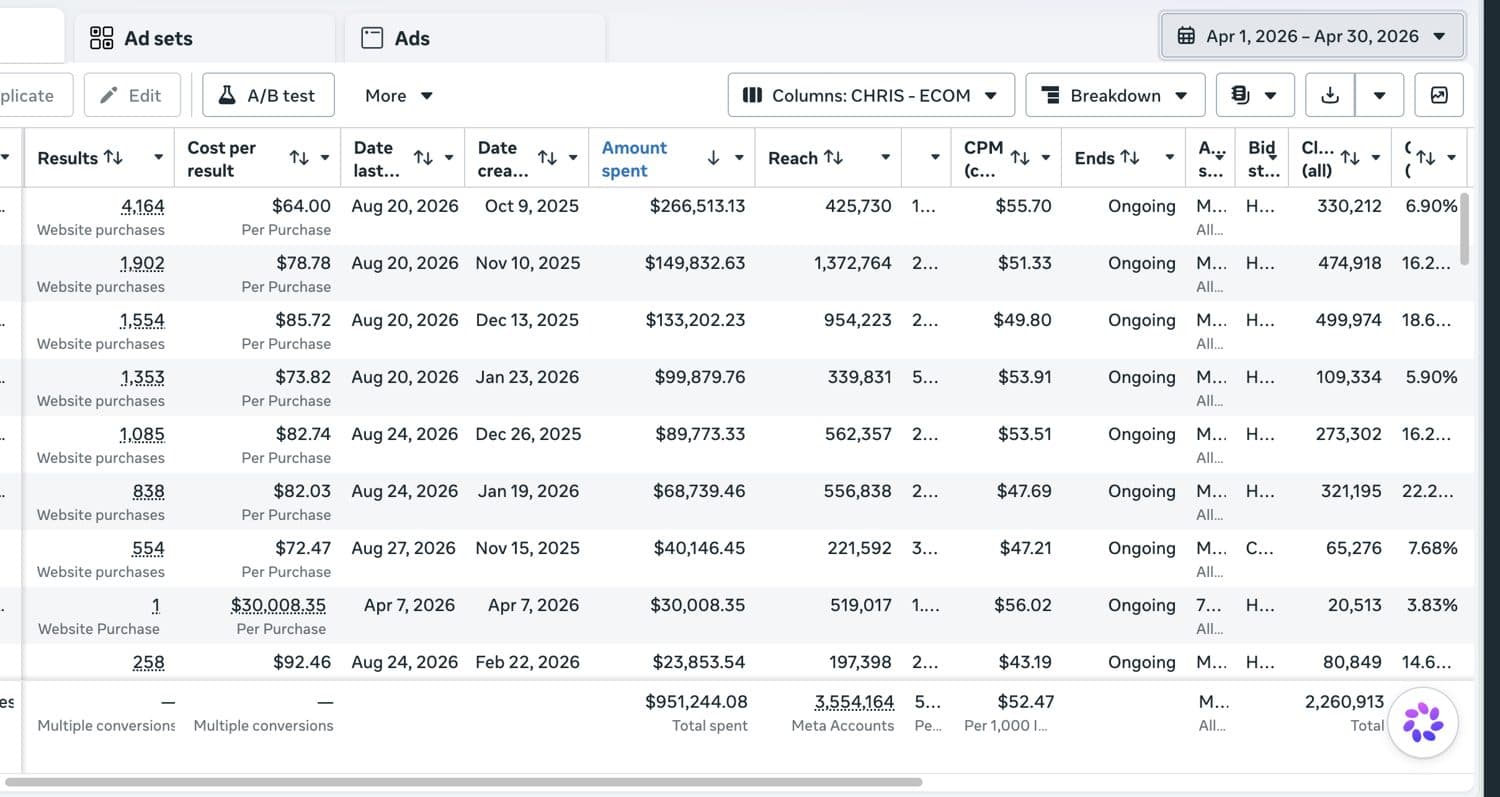Image resolution: width=1500 pixels, height=797 pixels.
Task: Sort by Results column arrows icon
Action: point(113,158)
